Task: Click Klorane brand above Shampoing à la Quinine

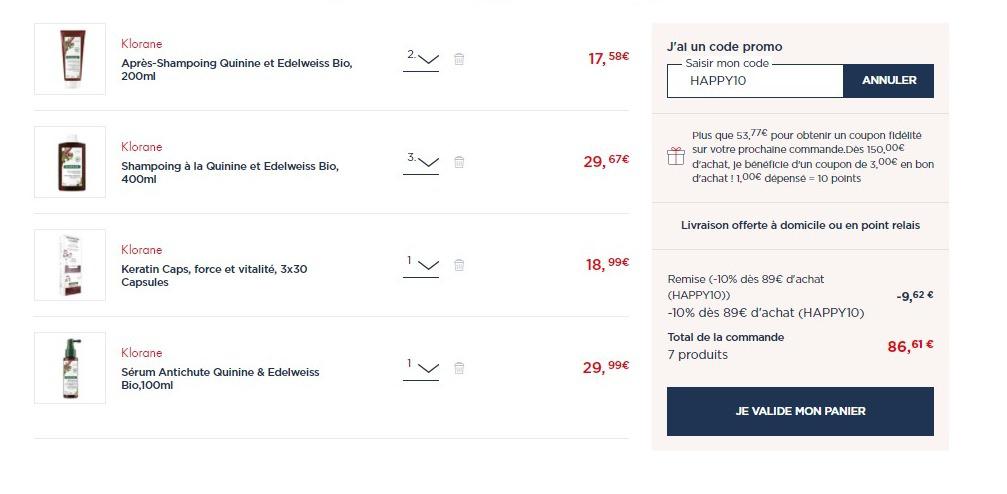Action: tap(142, 147)
